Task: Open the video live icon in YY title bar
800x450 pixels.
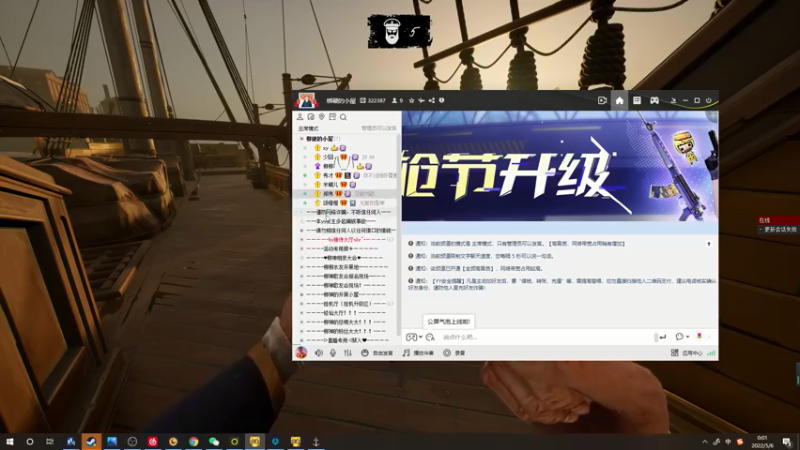Action: coord(602,101)
